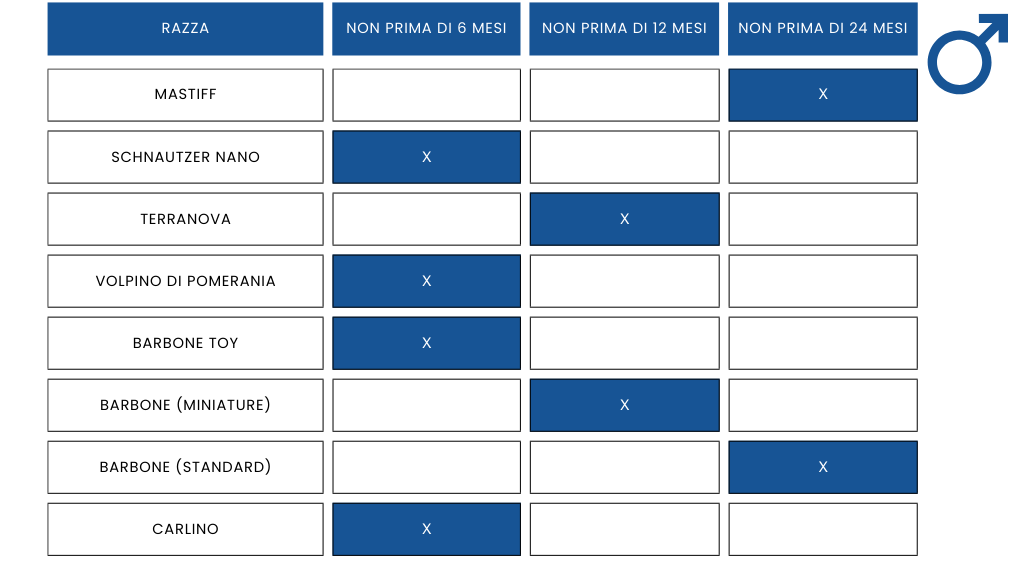Select the NON PRIMA DI 12 MESI header
Viewport: 1024px width, 569px height.
pyautogui.click(x=624, y=29)
